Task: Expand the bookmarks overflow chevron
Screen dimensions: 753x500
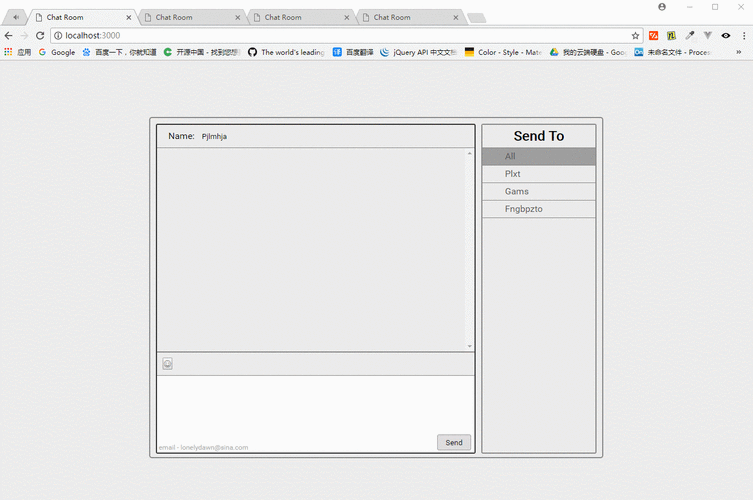Action: tap(743, 52)
